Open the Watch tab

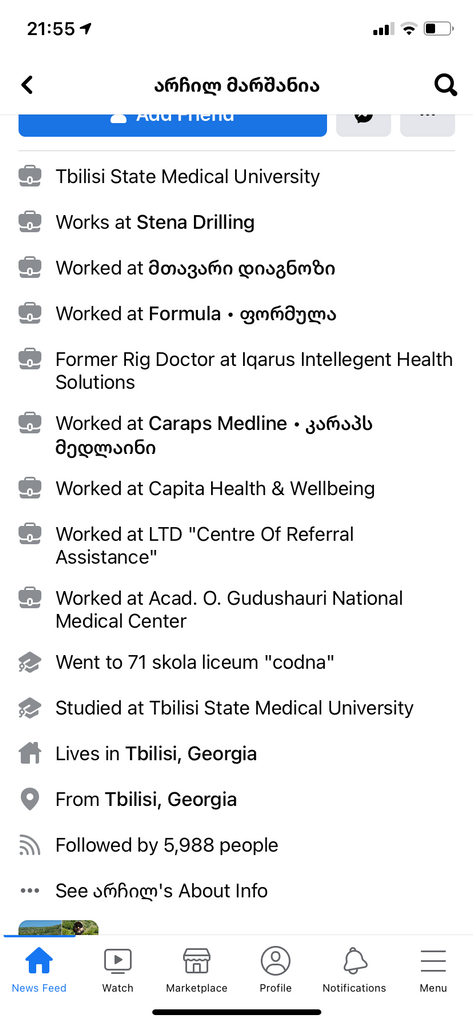tap(118, 970)
